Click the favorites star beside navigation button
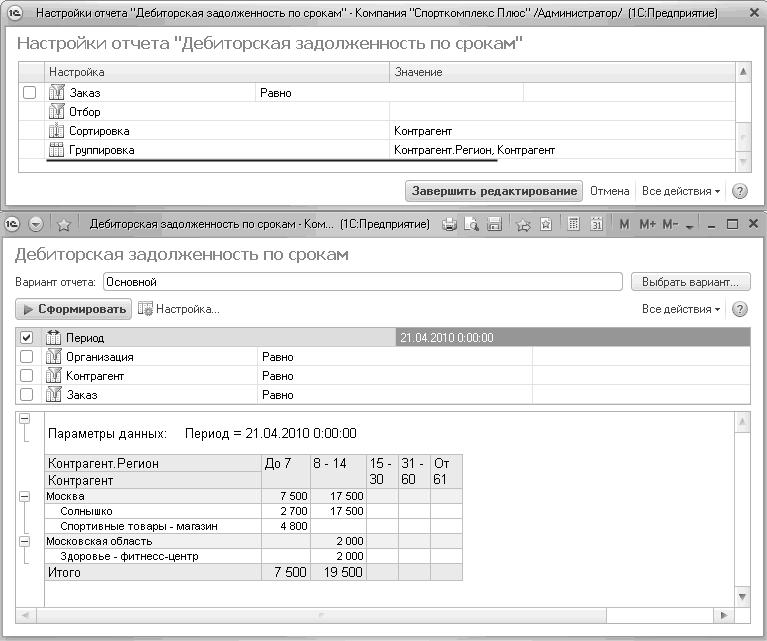 pyautogui.click(x=64, y=225)
